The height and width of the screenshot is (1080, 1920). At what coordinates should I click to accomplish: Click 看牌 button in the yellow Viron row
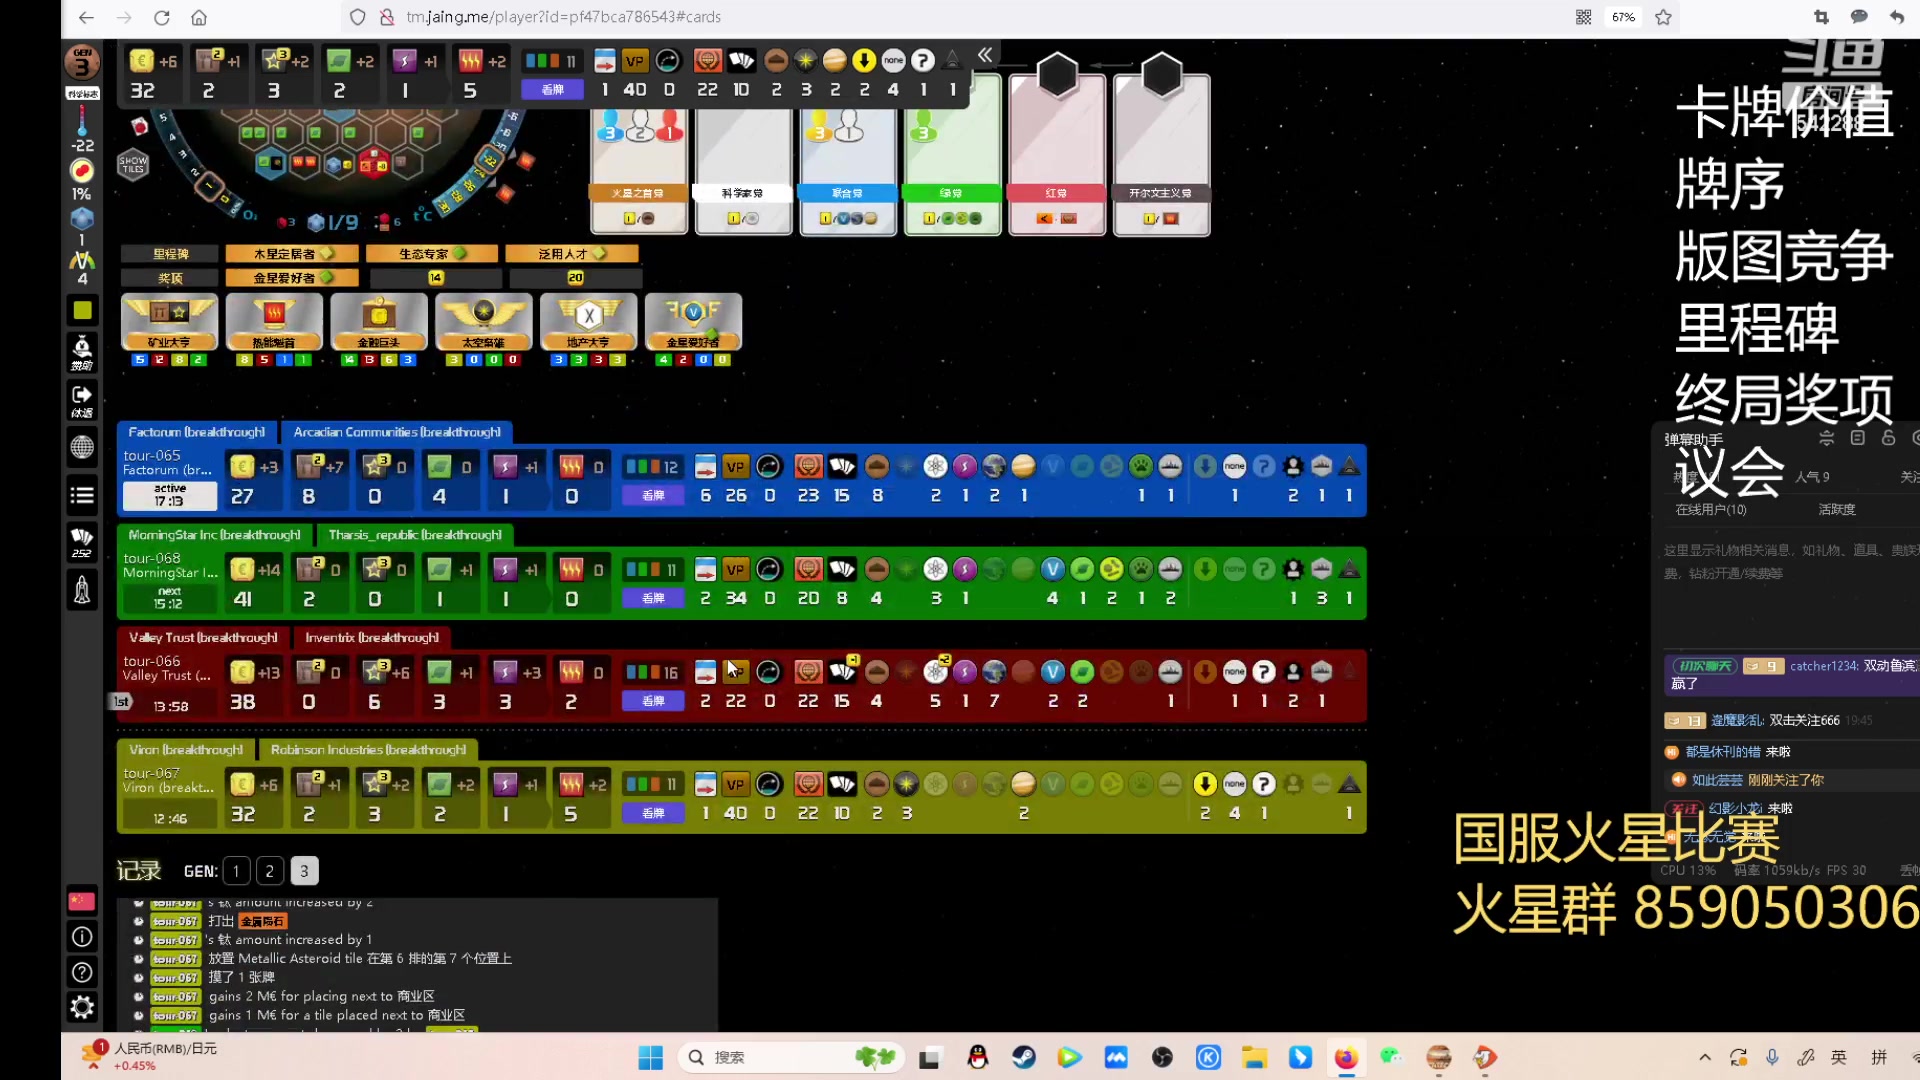pyautogui.click(x=653, y=813)
